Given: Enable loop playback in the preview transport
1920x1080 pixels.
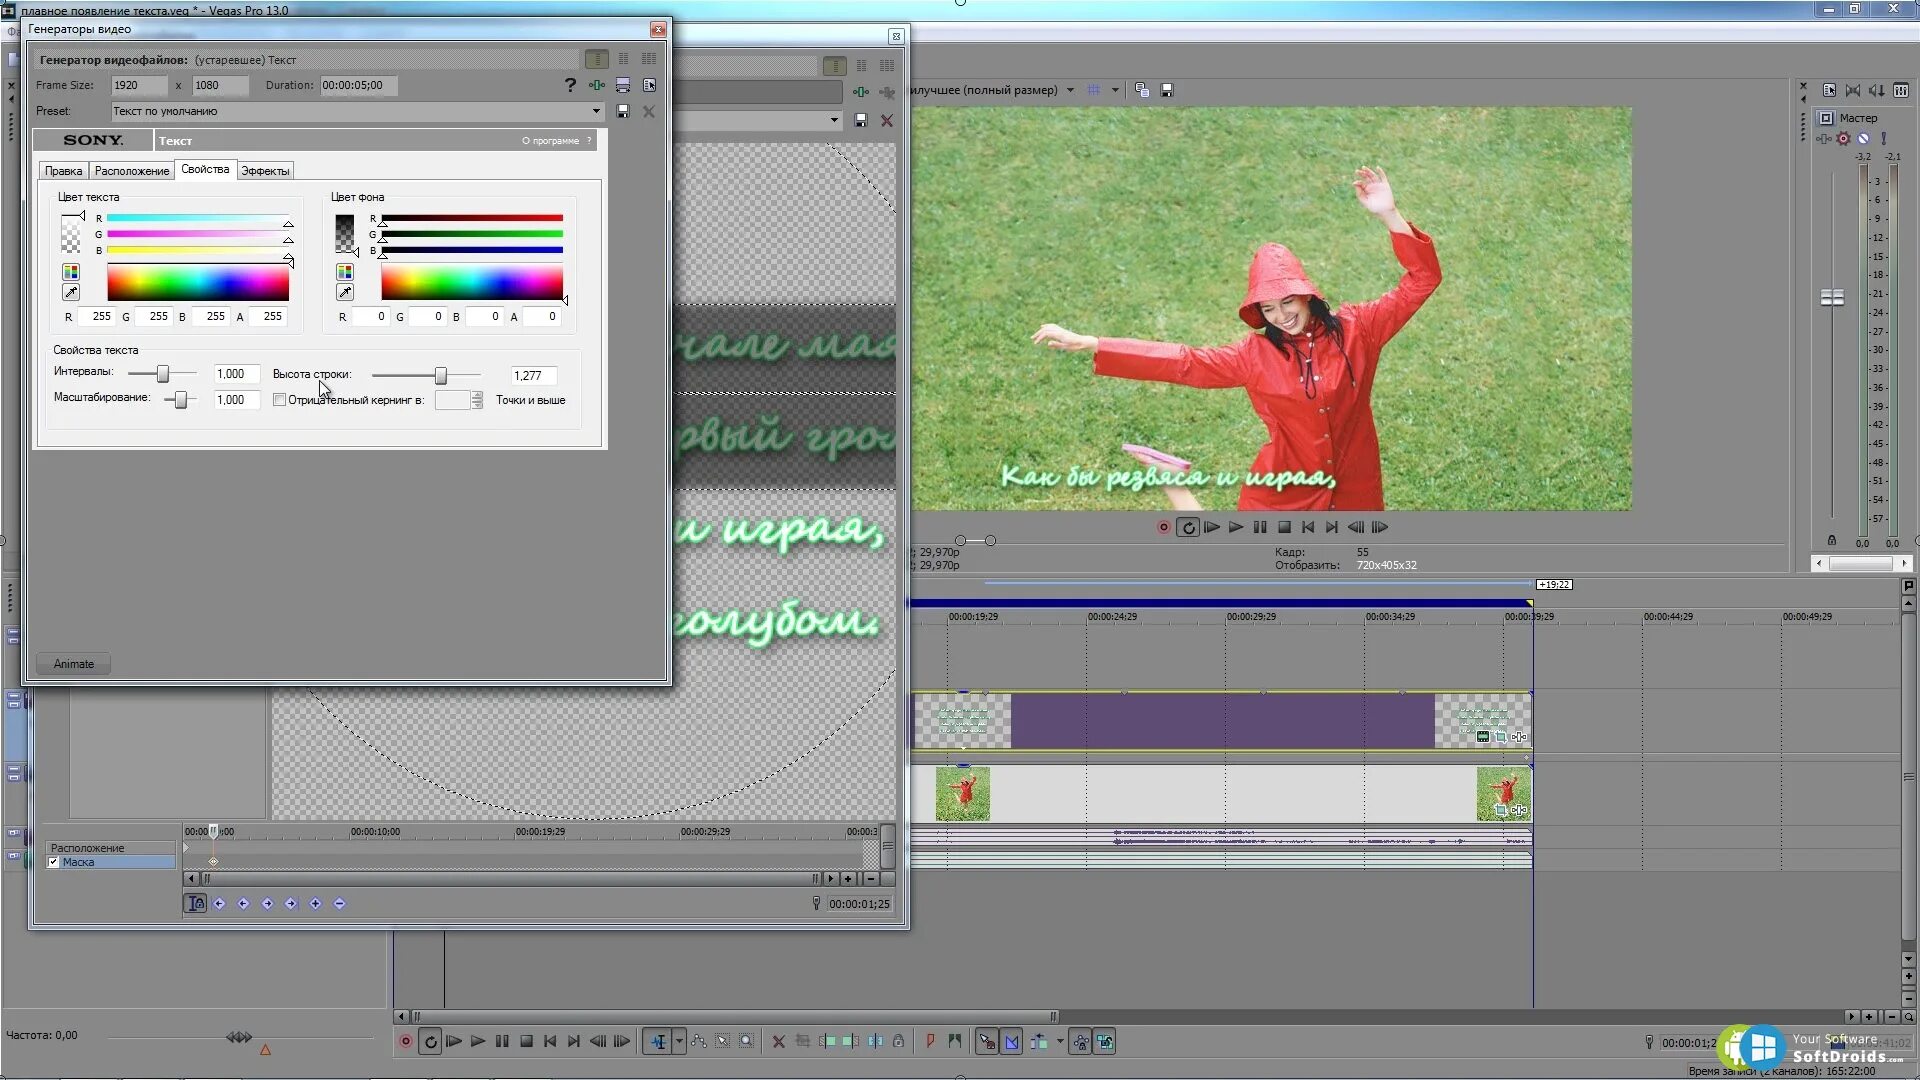Looking at the screenshot, I should pos(1188,527).
